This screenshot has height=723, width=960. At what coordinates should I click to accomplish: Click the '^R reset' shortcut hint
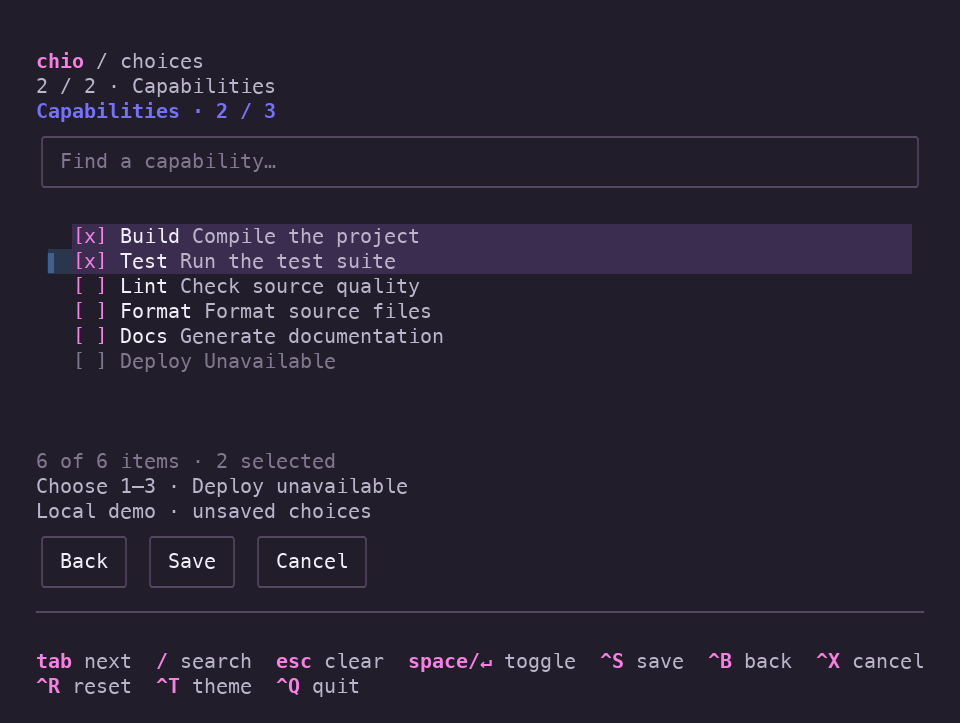(x=84, y=687)
